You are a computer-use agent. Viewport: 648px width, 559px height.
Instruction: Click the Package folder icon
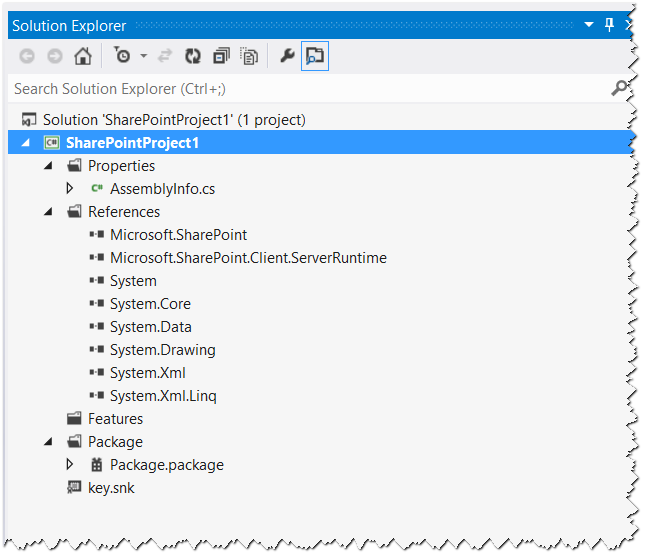pyautogui.click(x=74, y=442)
